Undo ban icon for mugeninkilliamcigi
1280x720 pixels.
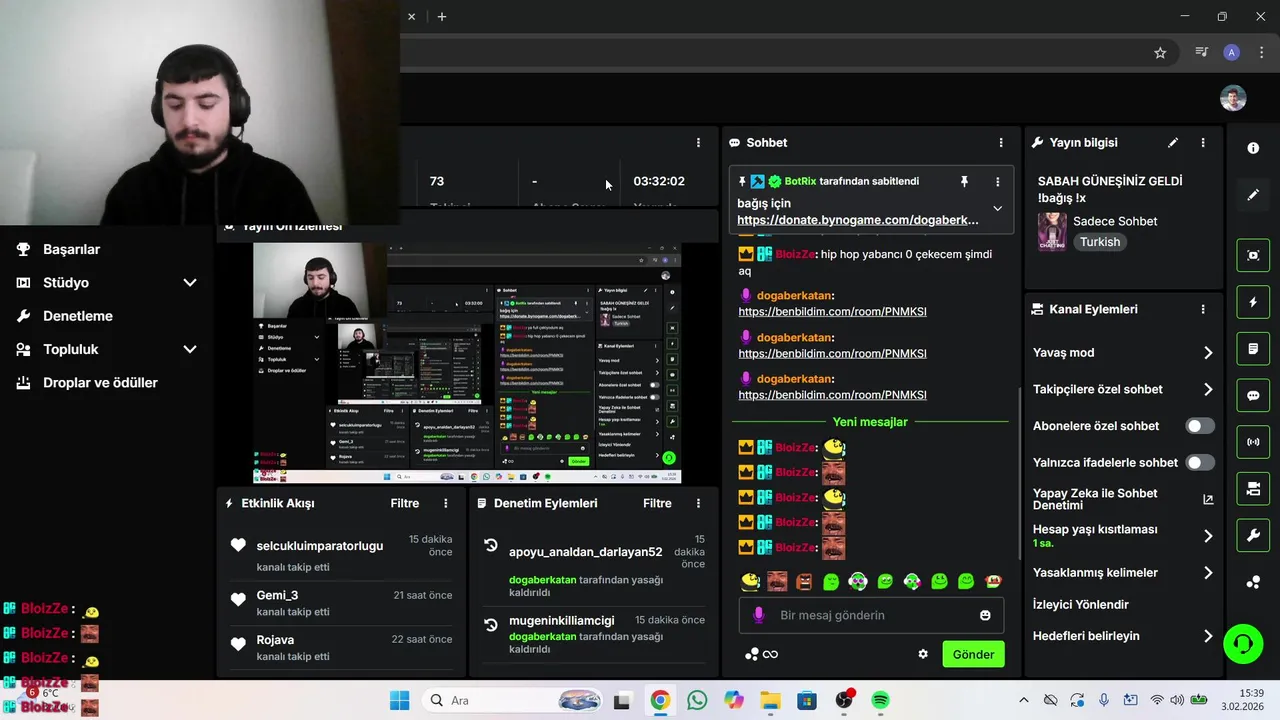coord(491,625)
